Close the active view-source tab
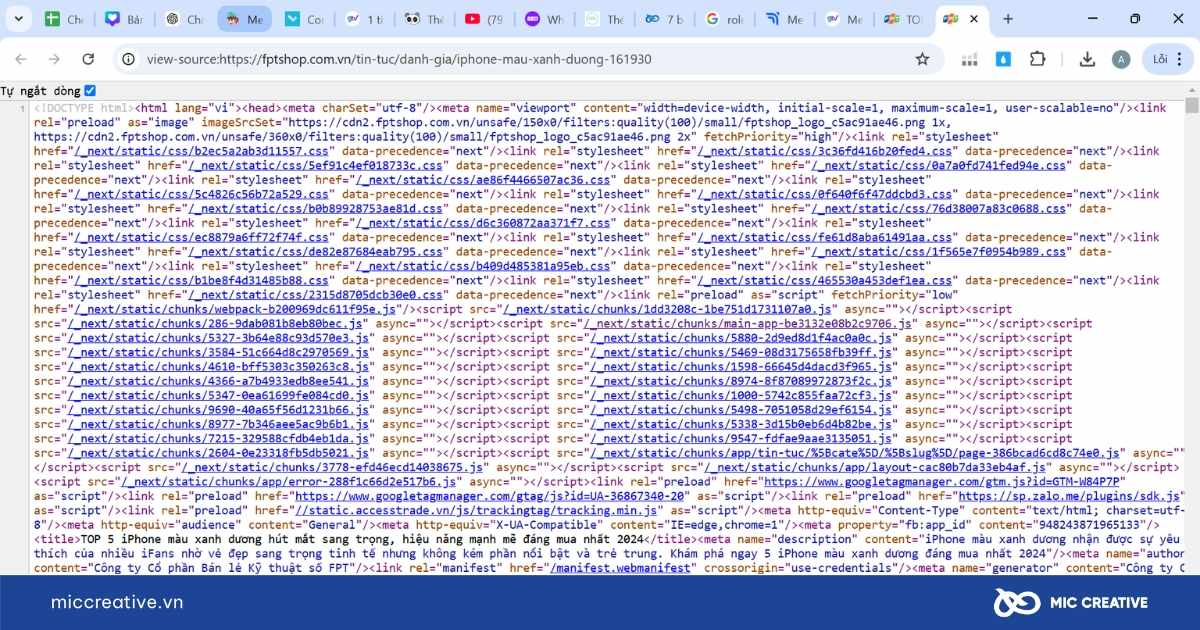This screenshot has height=630, width=1200. pyautogui.click(x=974, y=19)
